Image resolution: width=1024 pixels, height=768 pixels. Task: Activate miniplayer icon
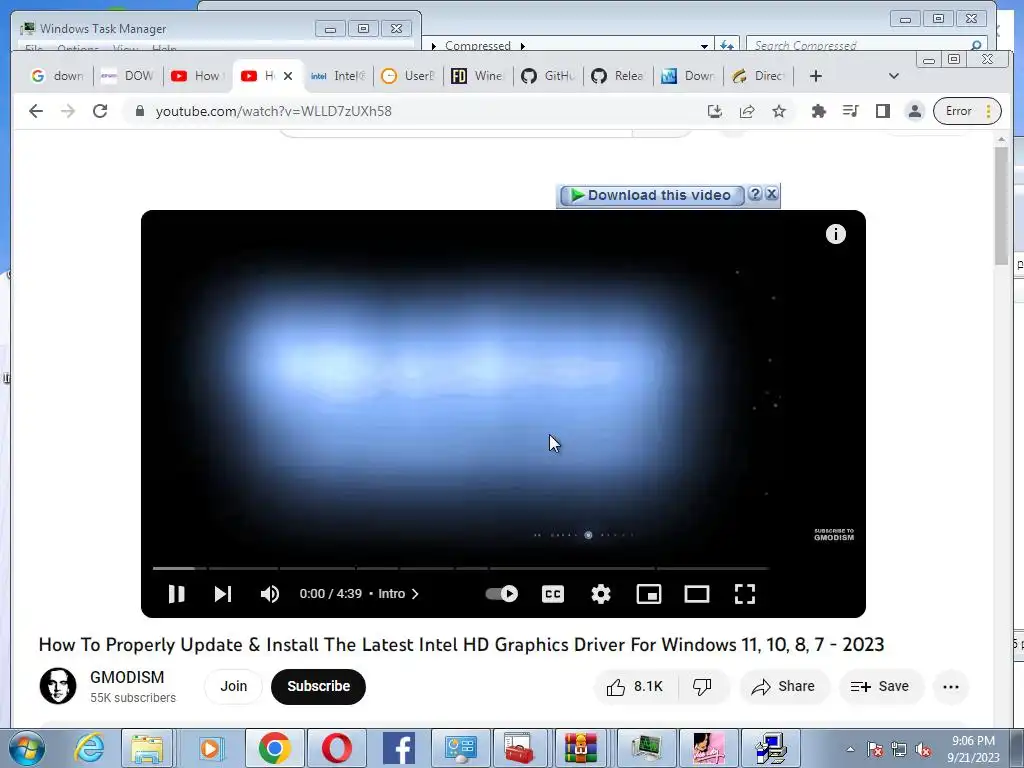[x=648, y=594]
